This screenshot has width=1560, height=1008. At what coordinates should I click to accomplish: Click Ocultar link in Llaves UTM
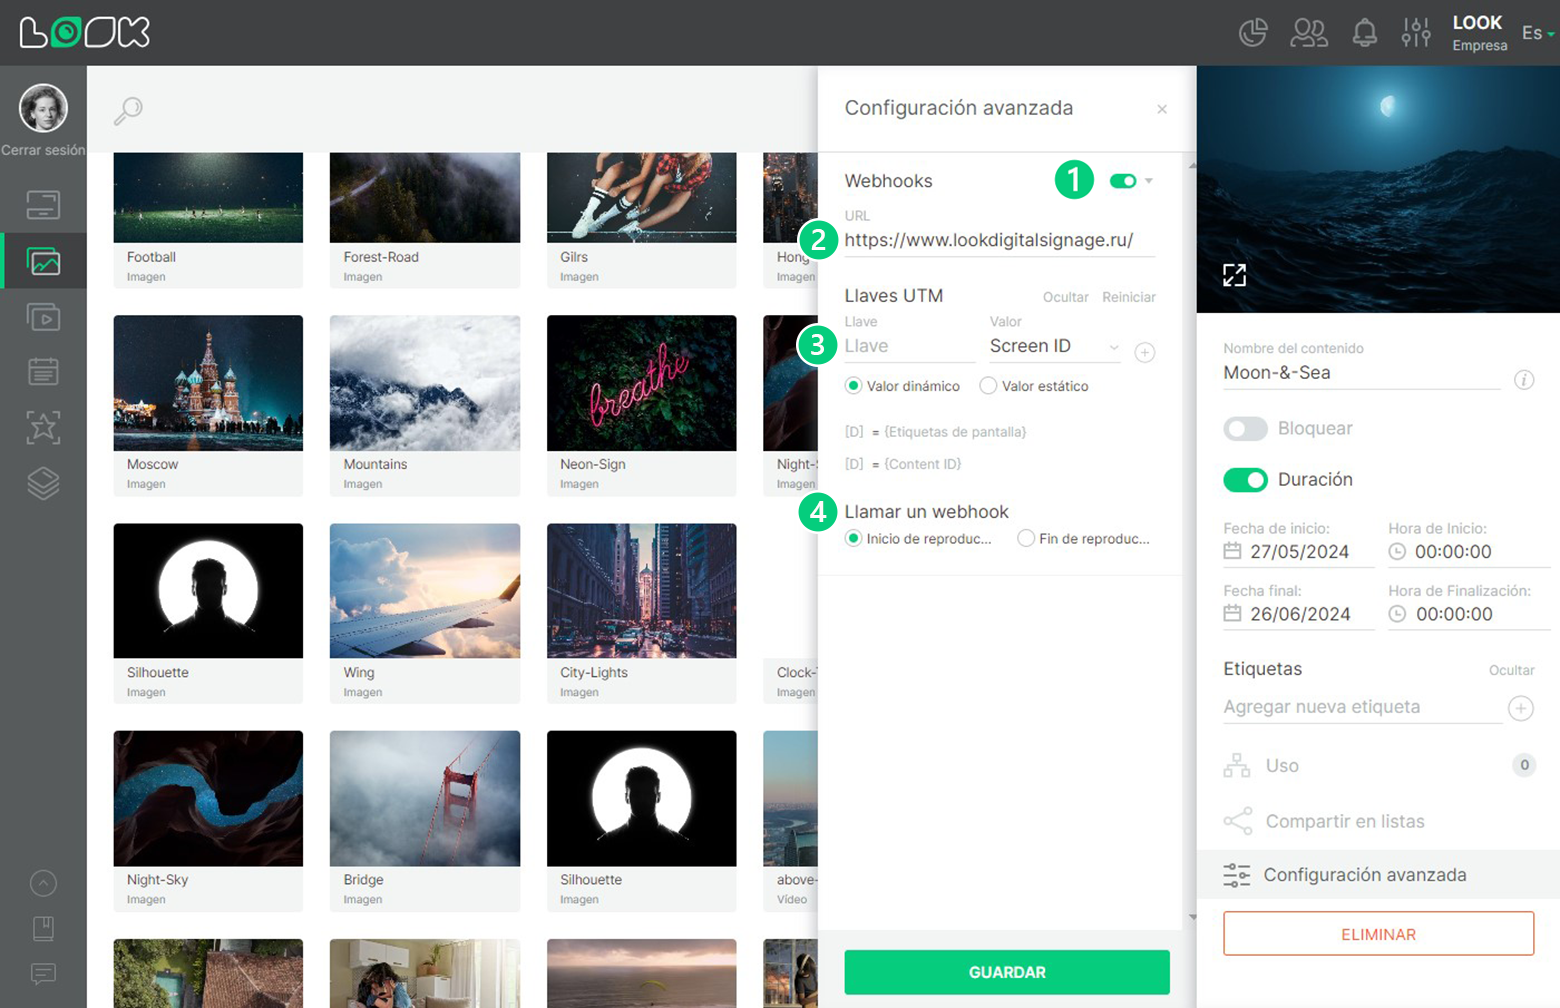1065,297
